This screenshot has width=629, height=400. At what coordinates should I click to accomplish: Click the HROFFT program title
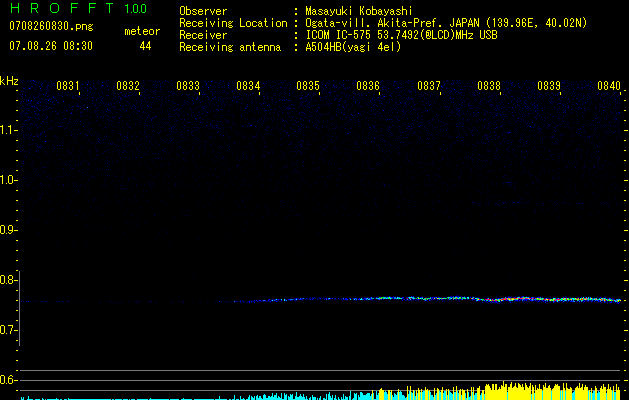pyautogui.click(x=62, y=8)
